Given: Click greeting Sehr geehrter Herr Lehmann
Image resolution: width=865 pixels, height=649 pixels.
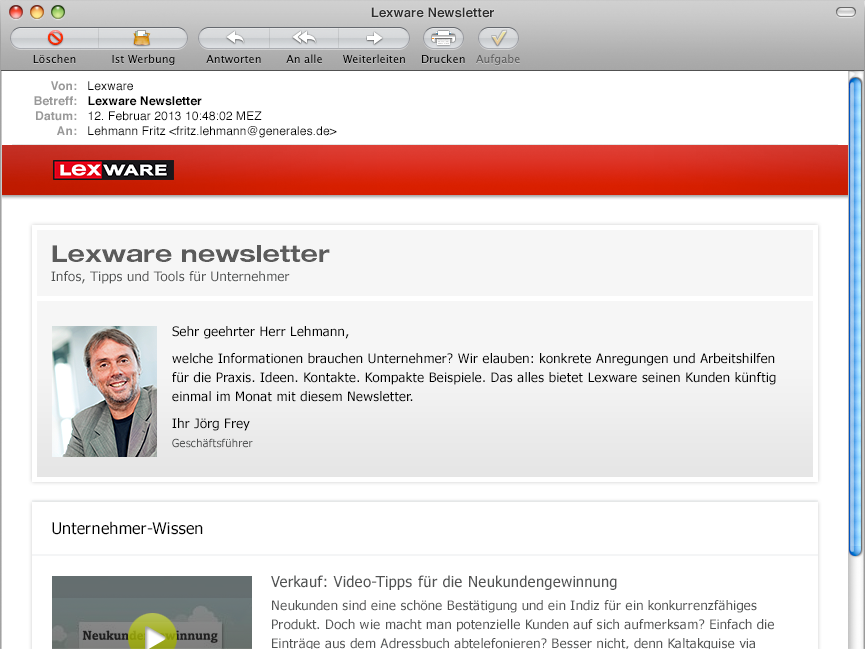Looking at the screenshot, I should pos(260,332).
